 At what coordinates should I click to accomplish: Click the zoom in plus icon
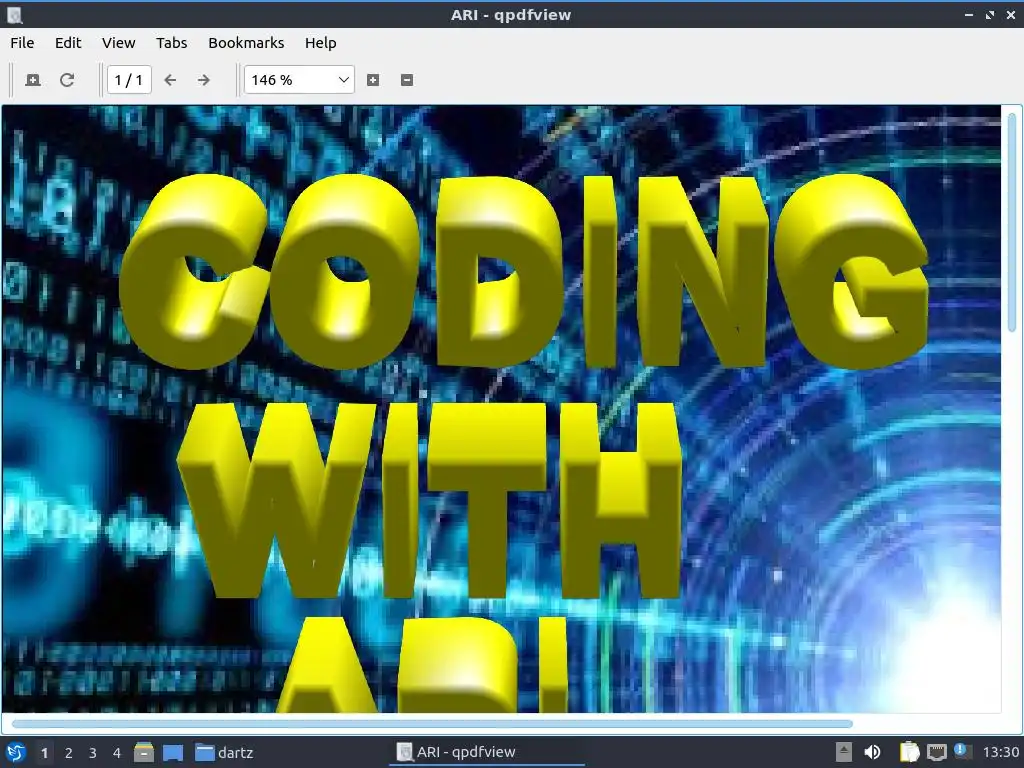coord(373,80)
